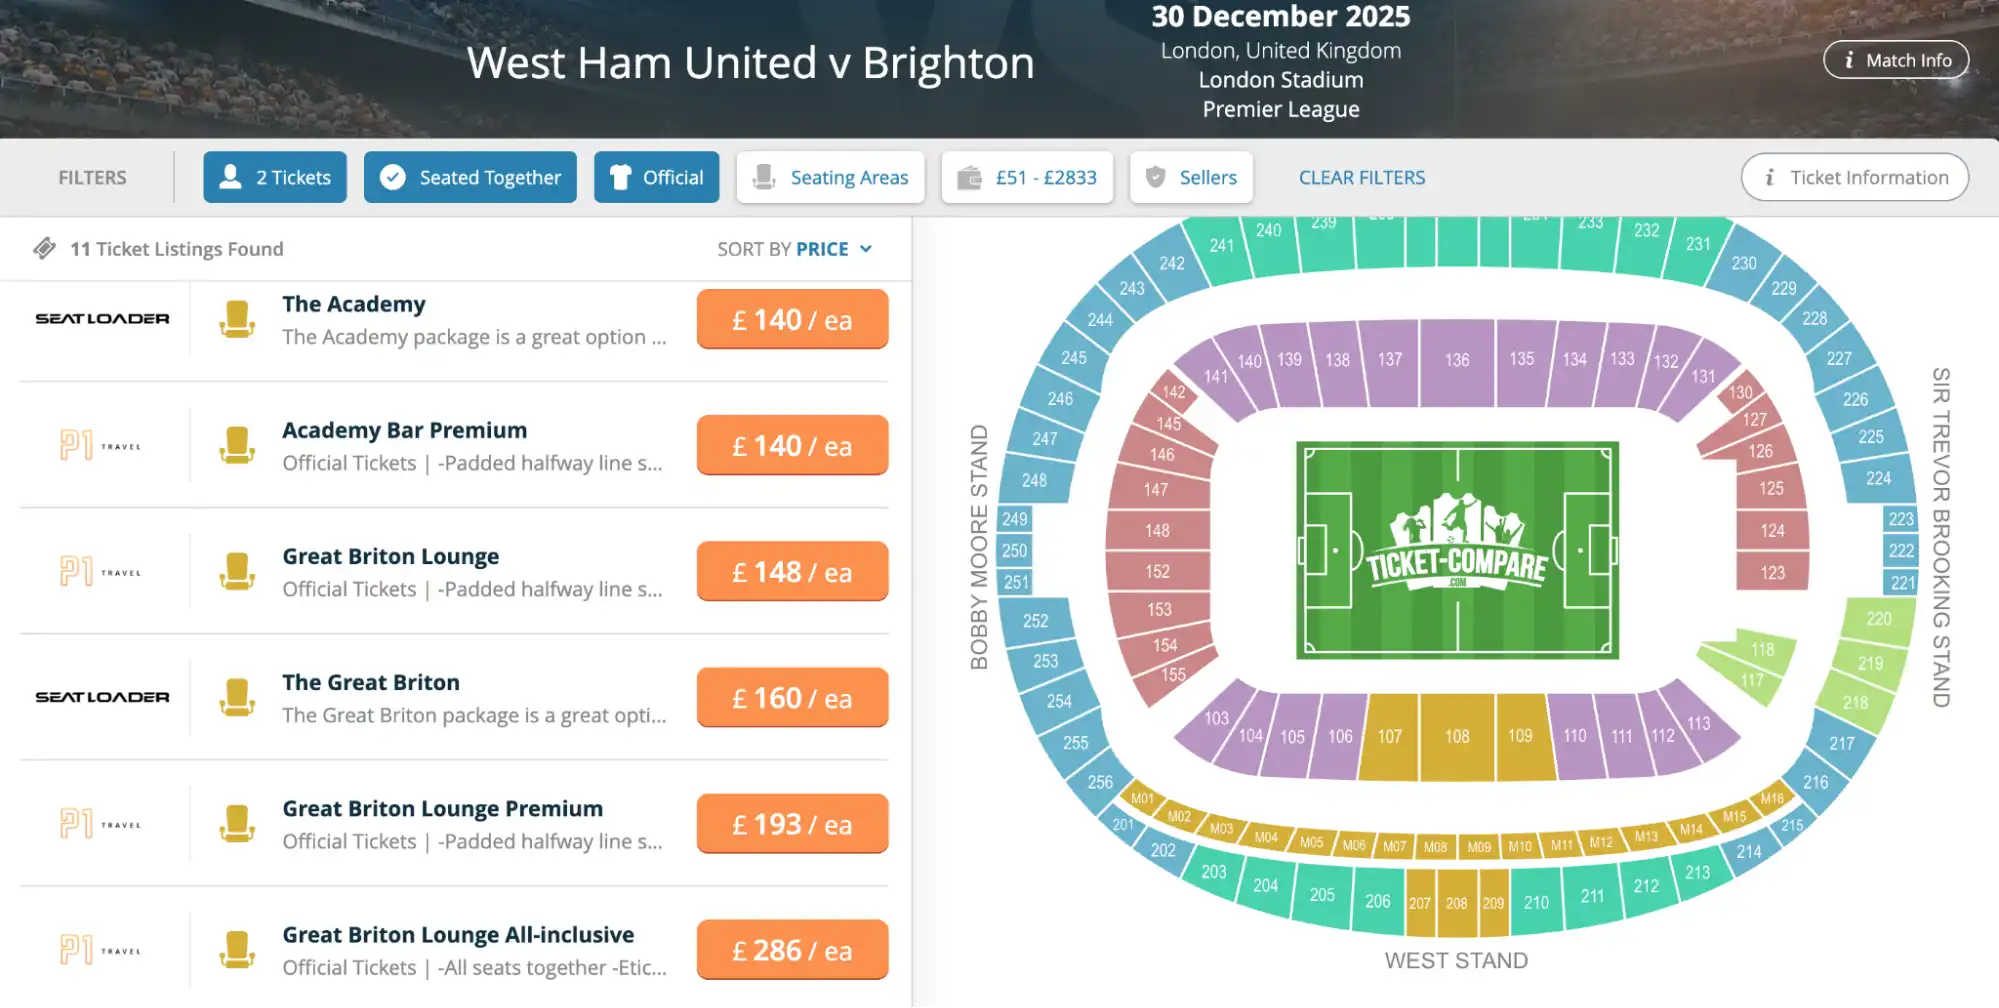Expand the SORT BY PRICE chevron

864,248
